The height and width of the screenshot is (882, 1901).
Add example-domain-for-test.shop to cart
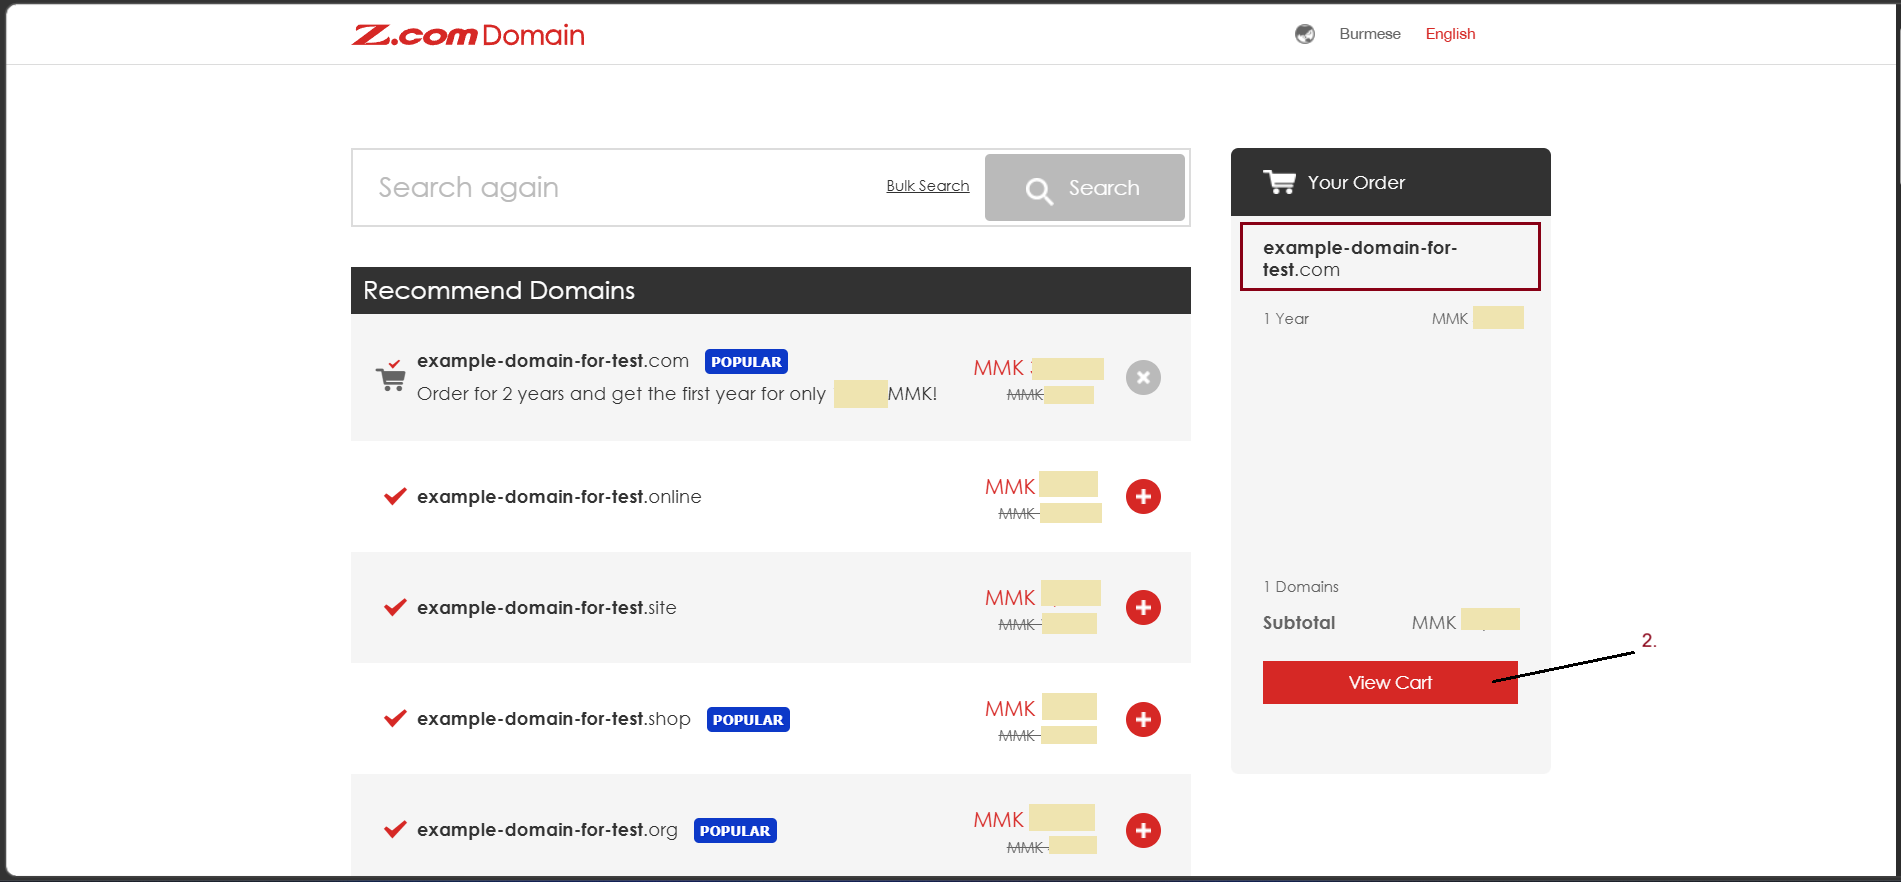(x=1143, y=720)
